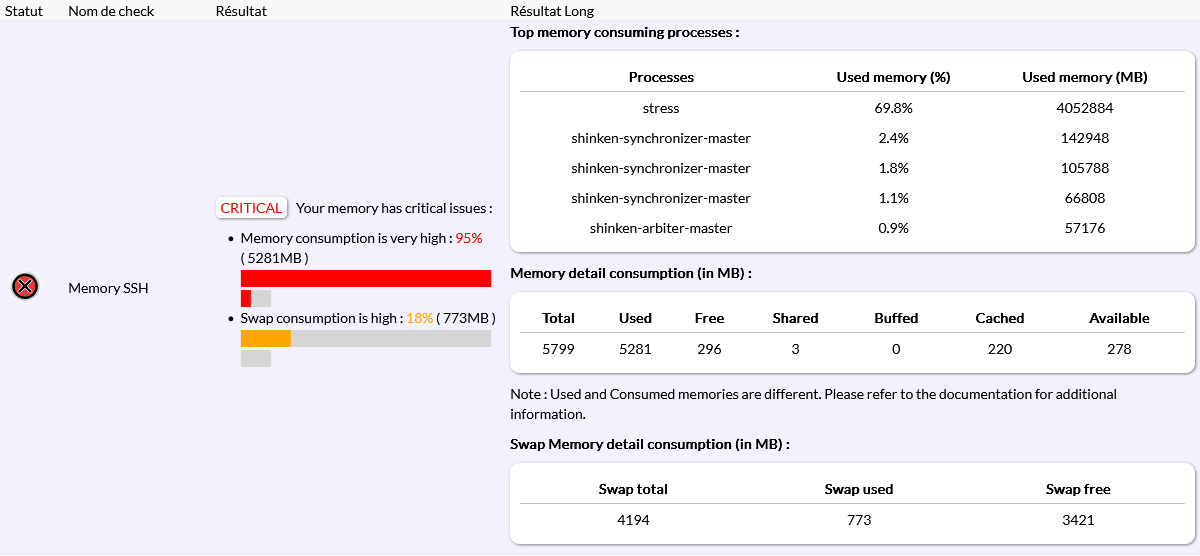
Task: Click the 95% memory consumption value
Action: pyautogui.click(x=469, y=238)
